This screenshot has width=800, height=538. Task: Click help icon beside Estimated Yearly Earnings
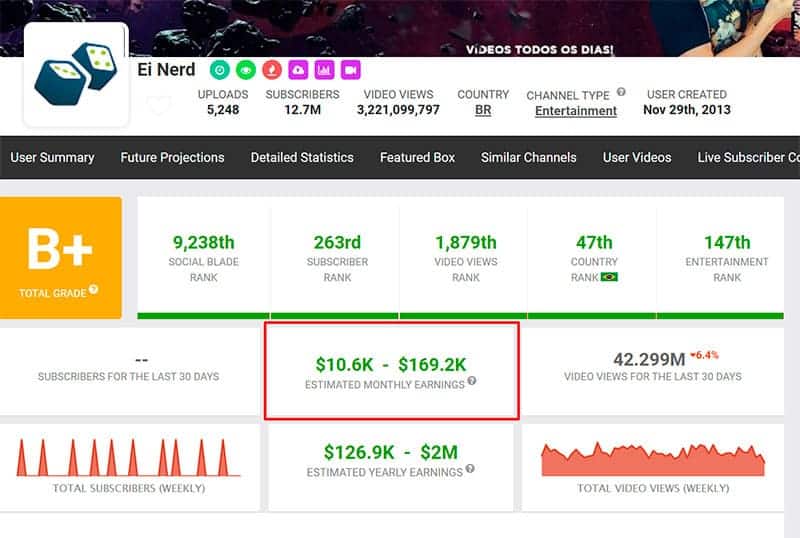coord(470,468)
